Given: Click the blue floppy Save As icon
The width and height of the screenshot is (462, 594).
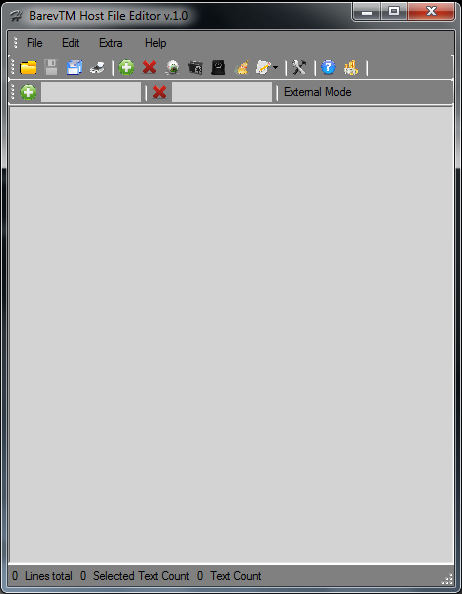Looking at the screenshot, I should pyautogui.click(x=74, y=67).
